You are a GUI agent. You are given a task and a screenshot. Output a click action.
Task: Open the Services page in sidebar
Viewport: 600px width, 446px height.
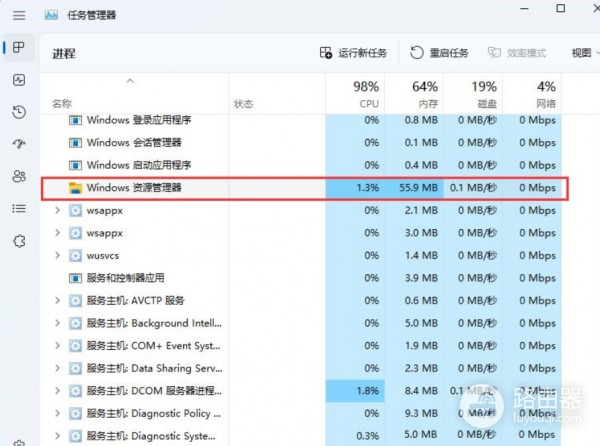pyautogui.click(x=19, y=241)
